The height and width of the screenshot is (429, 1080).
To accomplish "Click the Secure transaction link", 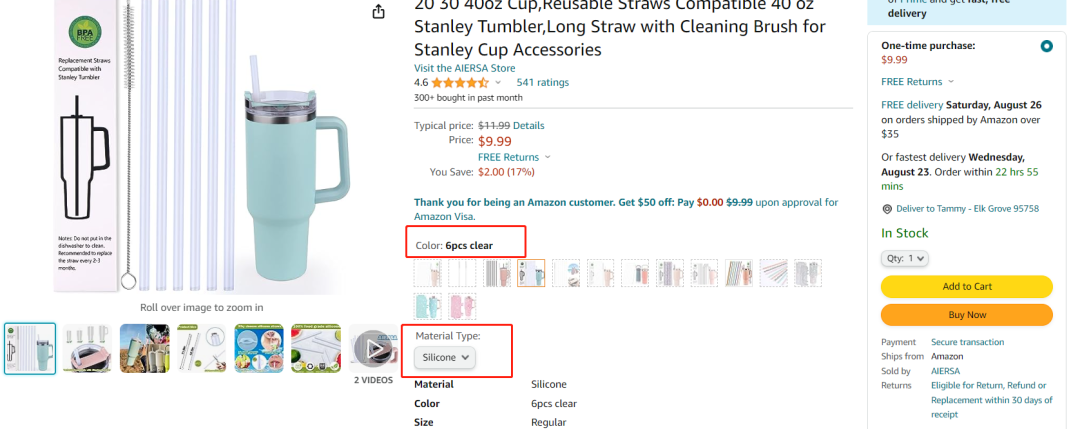I will click(967, 342).
